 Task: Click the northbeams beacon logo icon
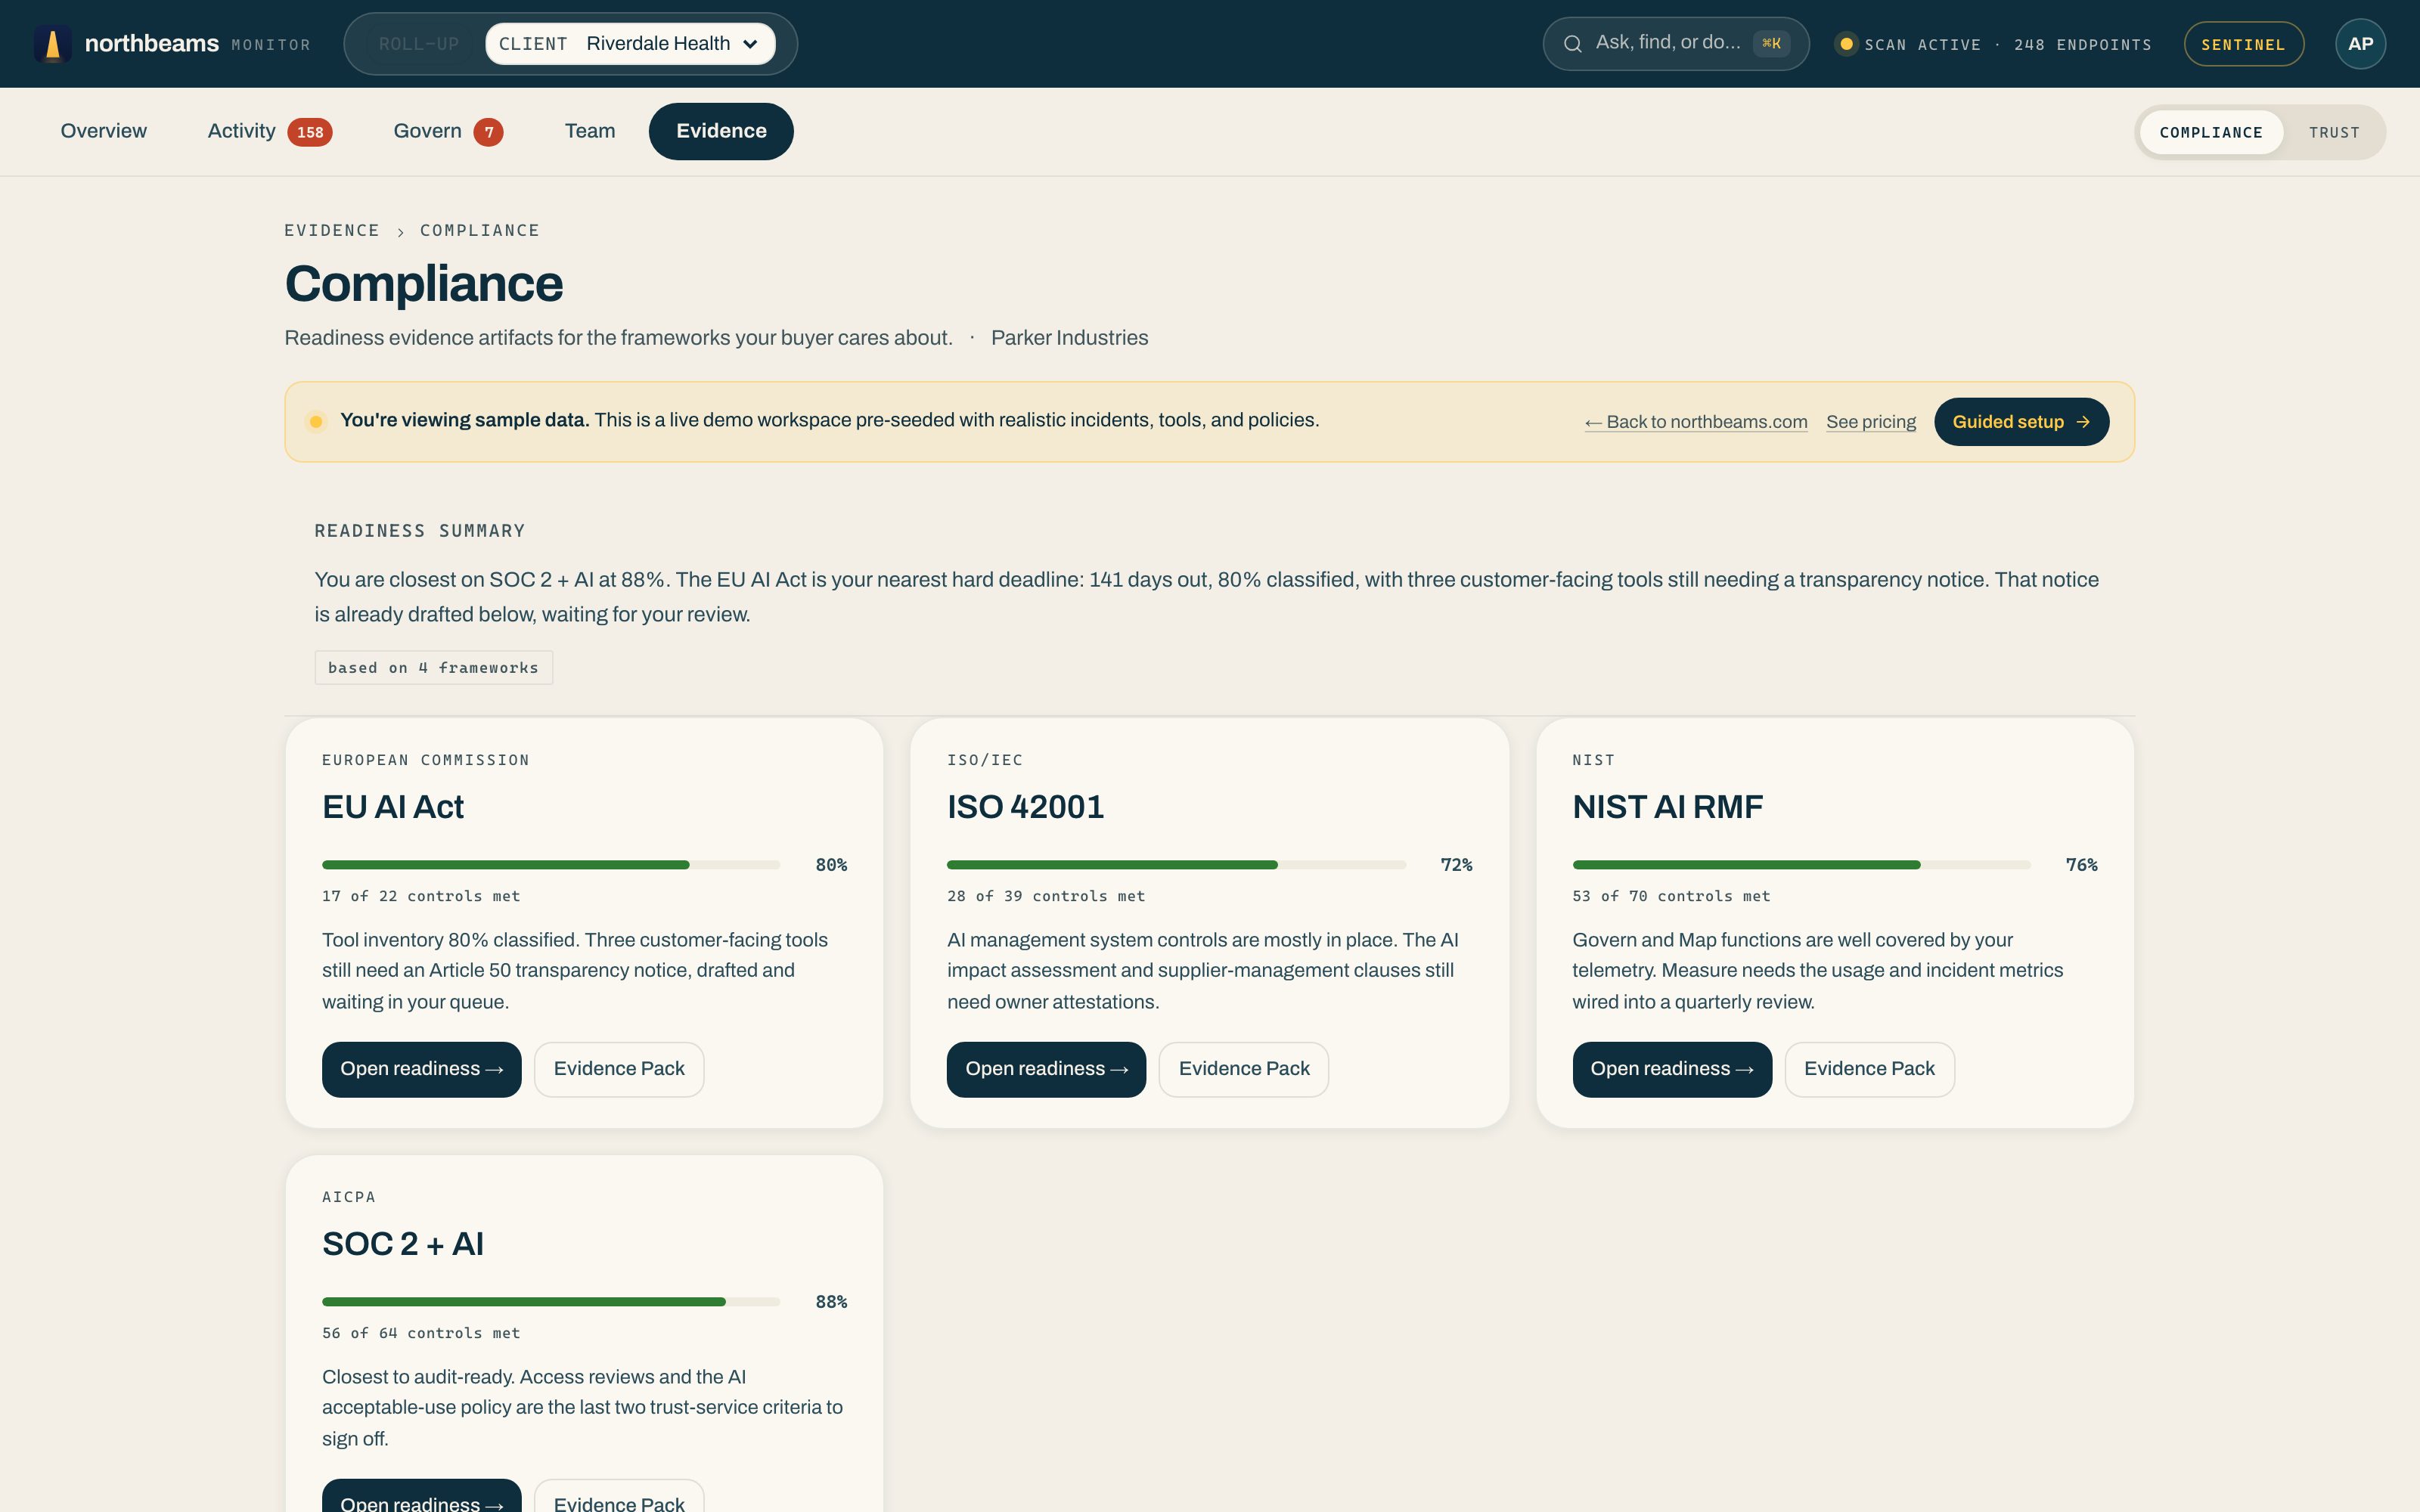coord(53,44)
